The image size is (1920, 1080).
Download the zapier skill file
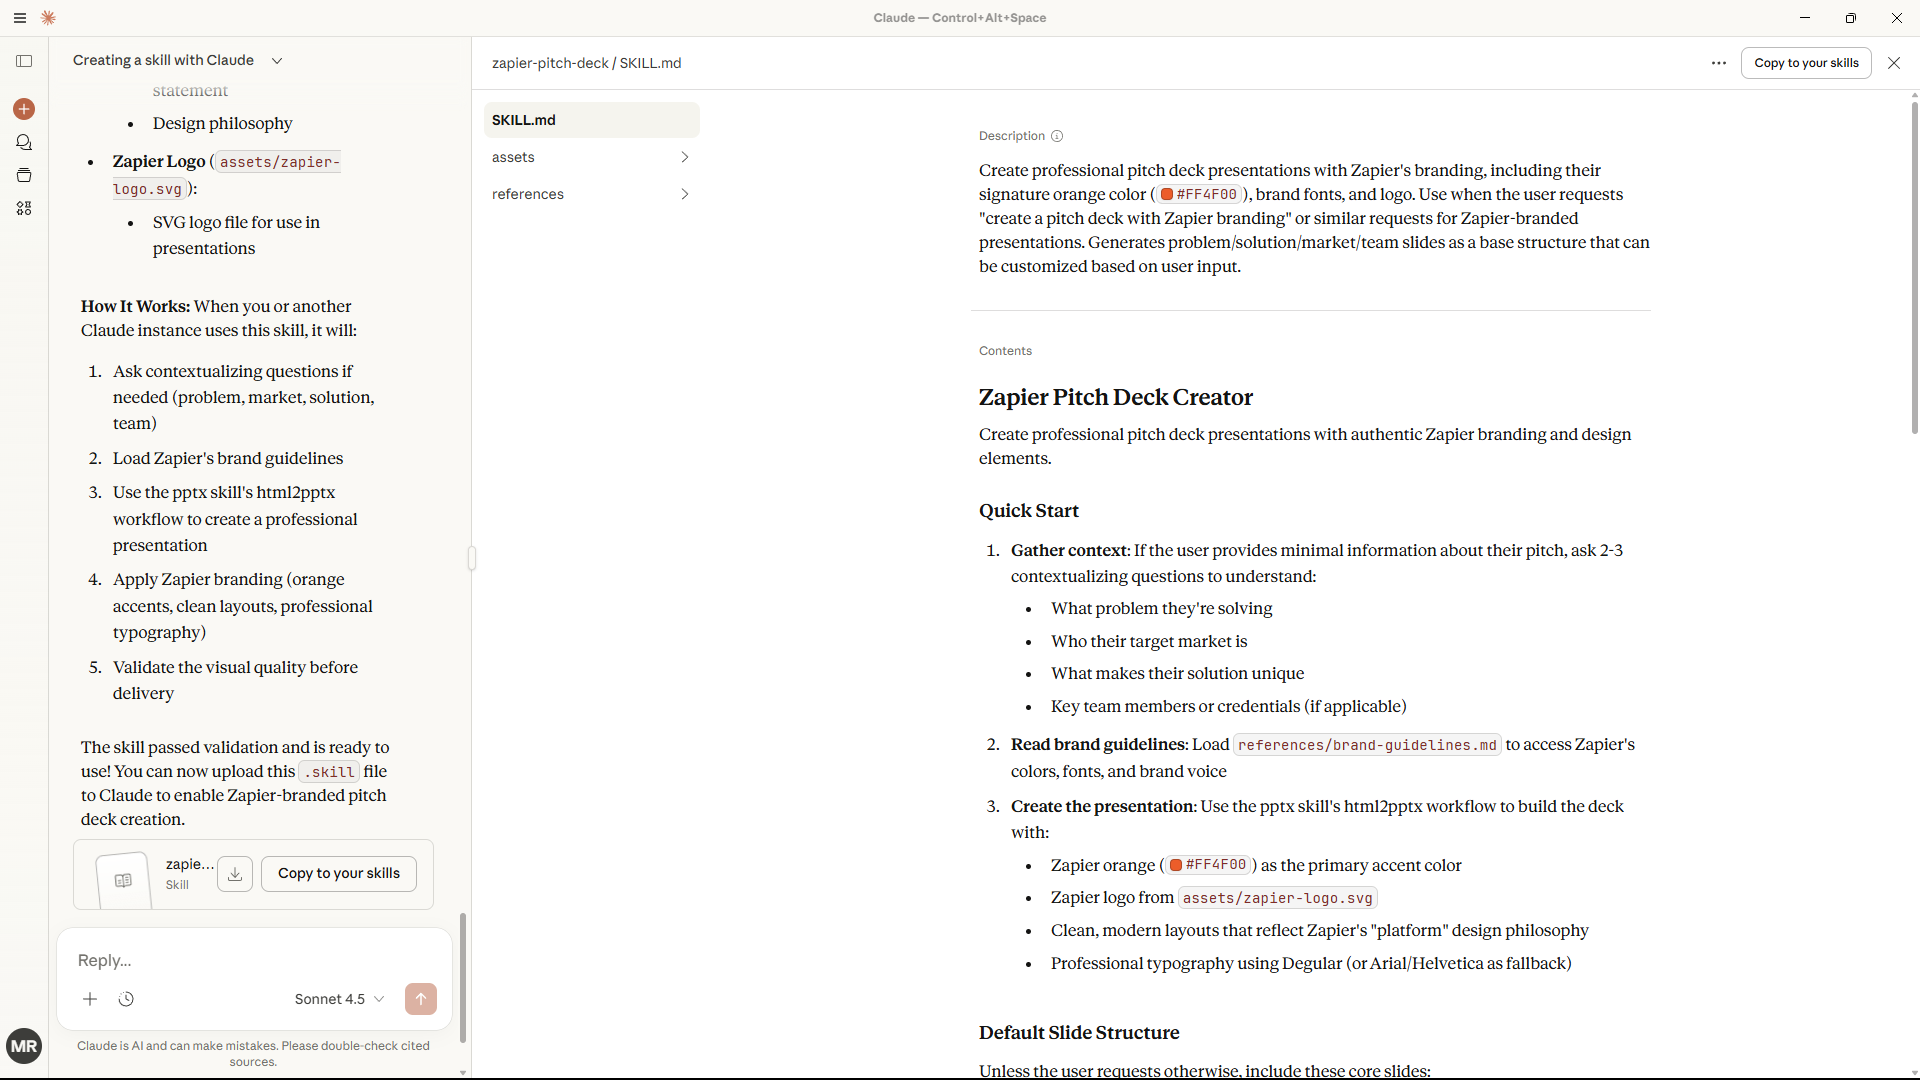coord(235,874)
